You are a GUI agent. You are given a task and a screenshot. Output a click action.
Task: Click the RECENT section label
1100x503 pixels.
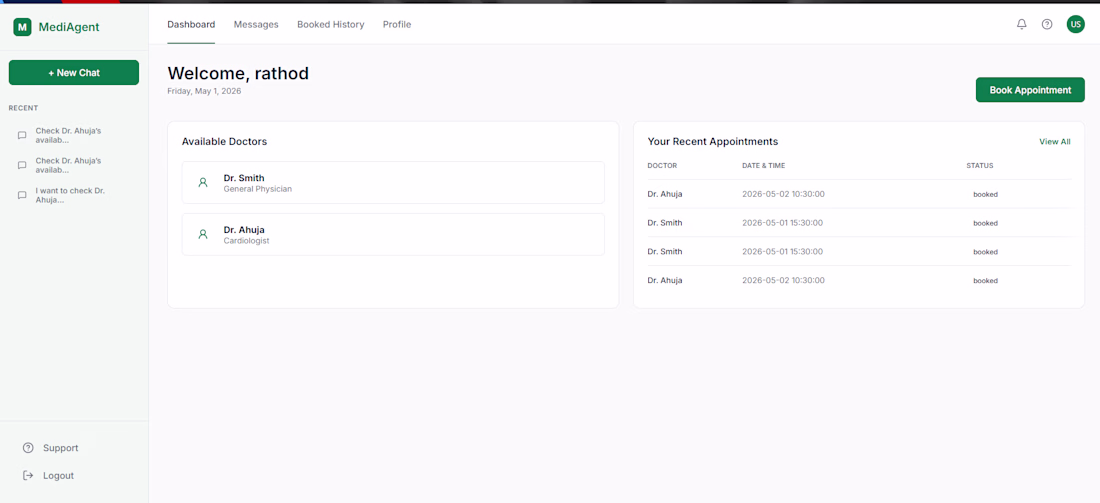pos(23,108)
